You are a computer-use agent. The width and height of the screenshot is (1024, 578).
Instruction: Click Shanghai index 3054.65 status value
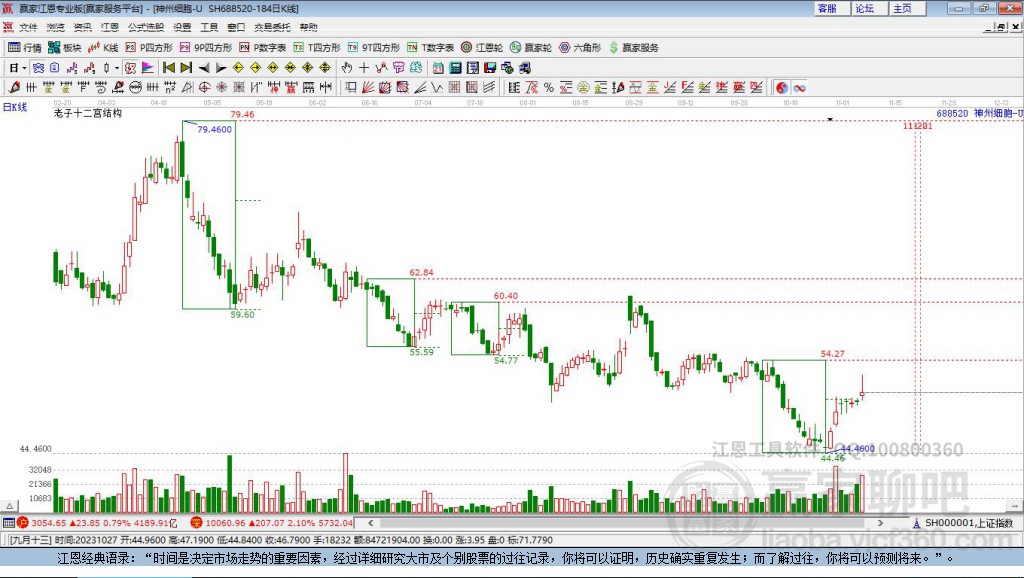[x=48, y=523]
